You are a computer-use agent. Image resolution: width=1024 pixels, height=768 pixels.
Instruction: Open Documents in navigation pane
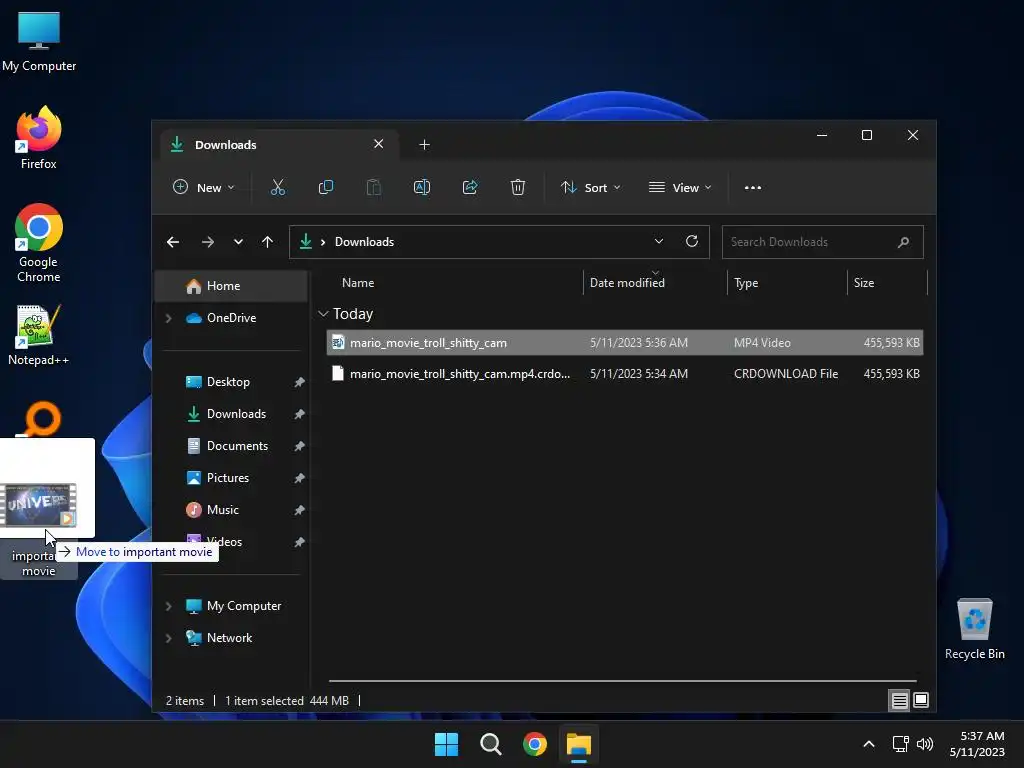237,446
